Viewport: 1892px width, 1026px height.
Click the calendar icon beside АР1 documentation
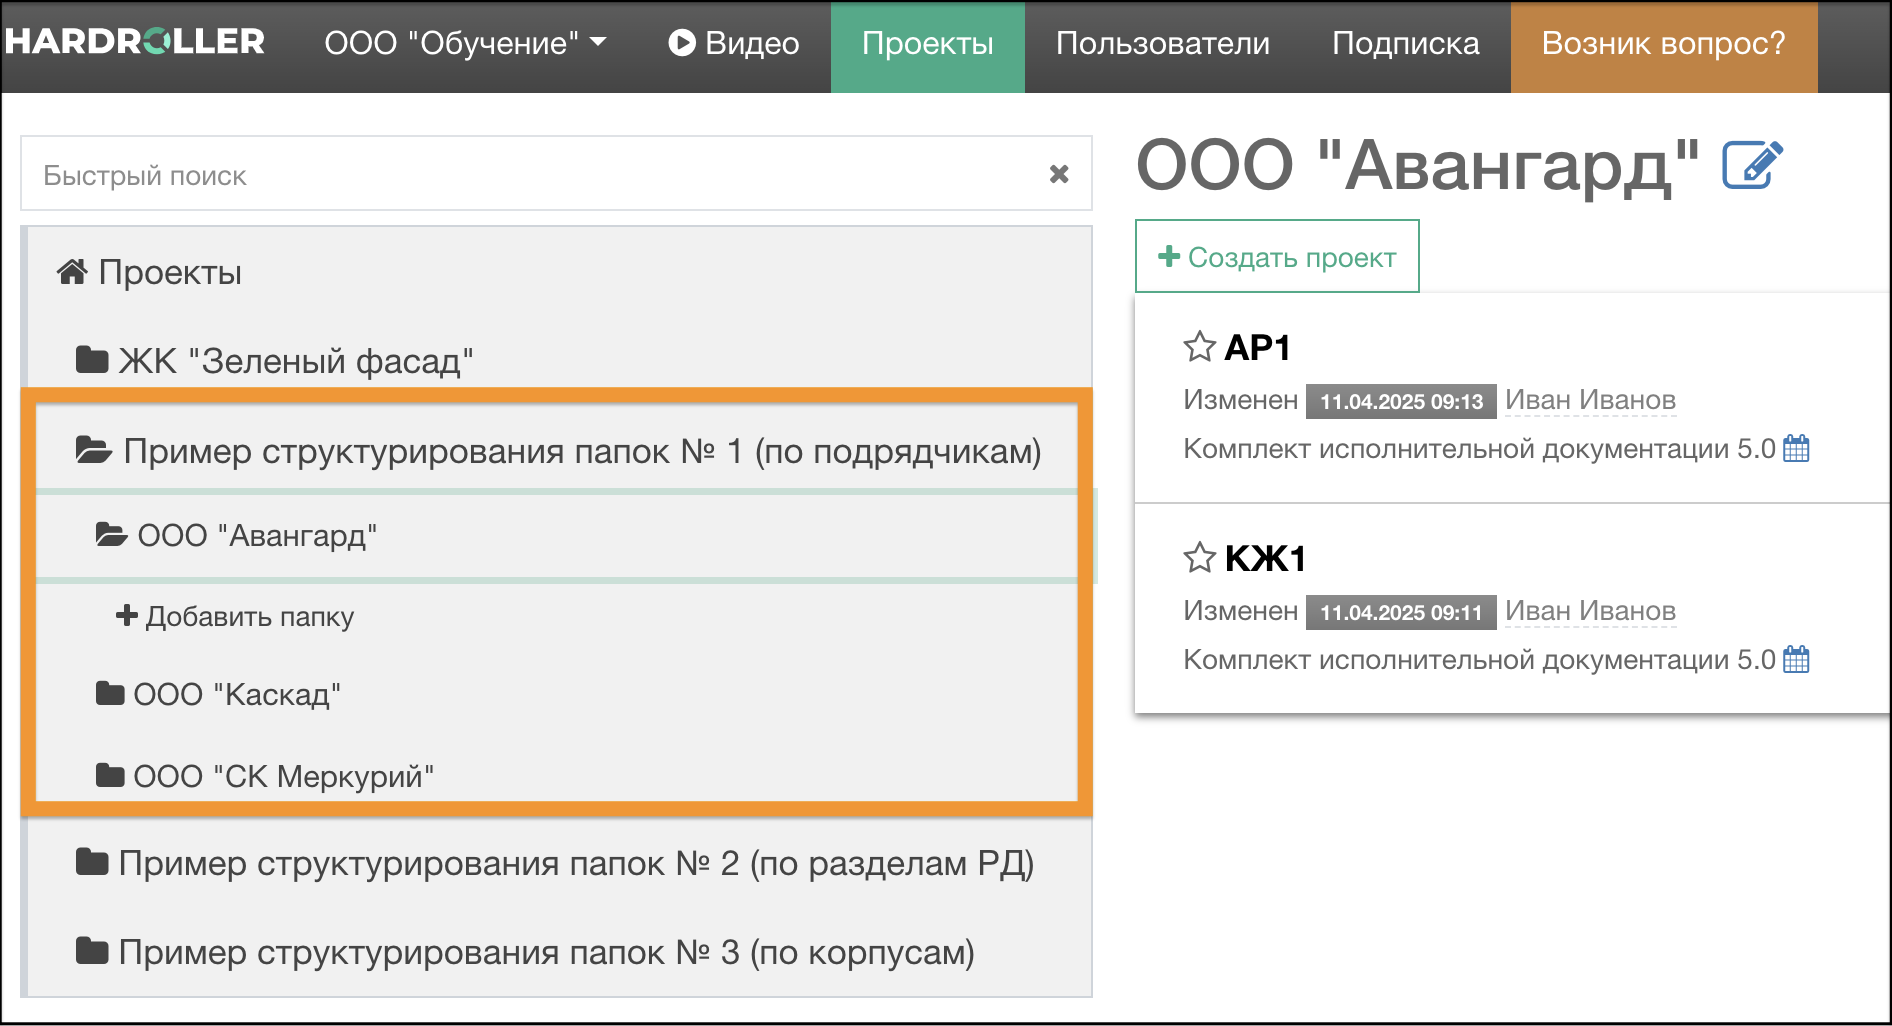click(1795, 449)
